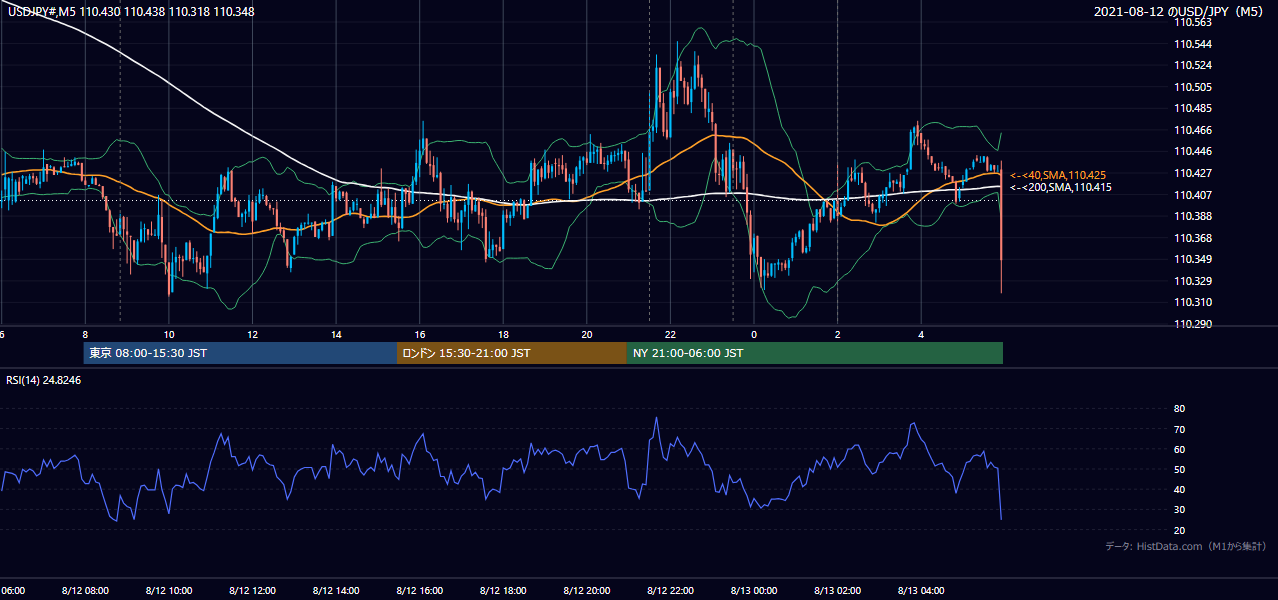1278x600 pixels.
Task: Click the RSI(14) 24.8246 indicator label
Action: click(x=44, y=380)
